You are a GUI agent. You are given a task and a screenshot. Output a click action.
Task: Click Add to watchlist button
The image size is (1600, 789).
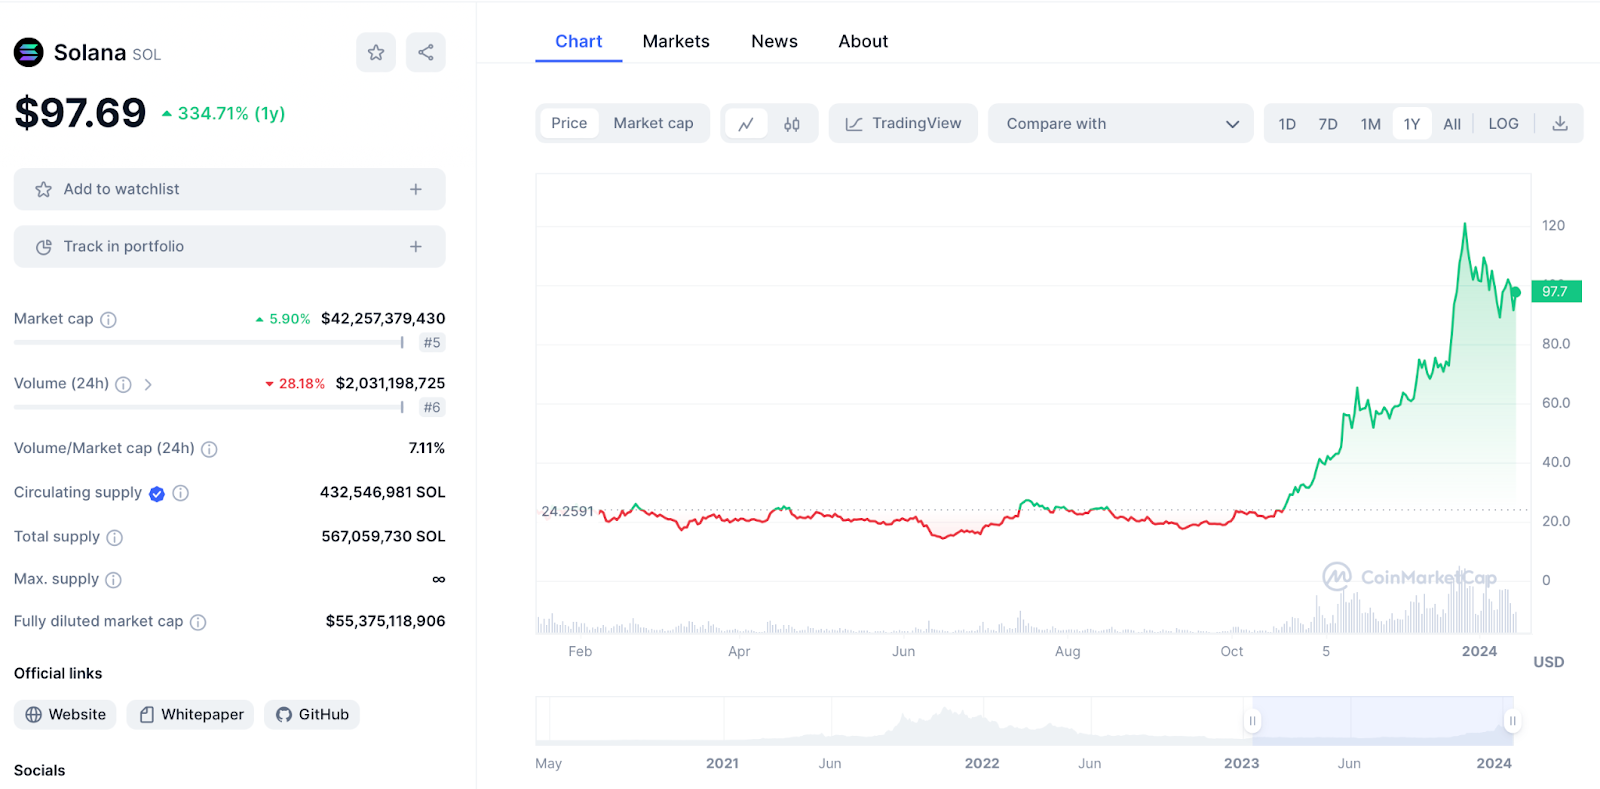[229, 189]
